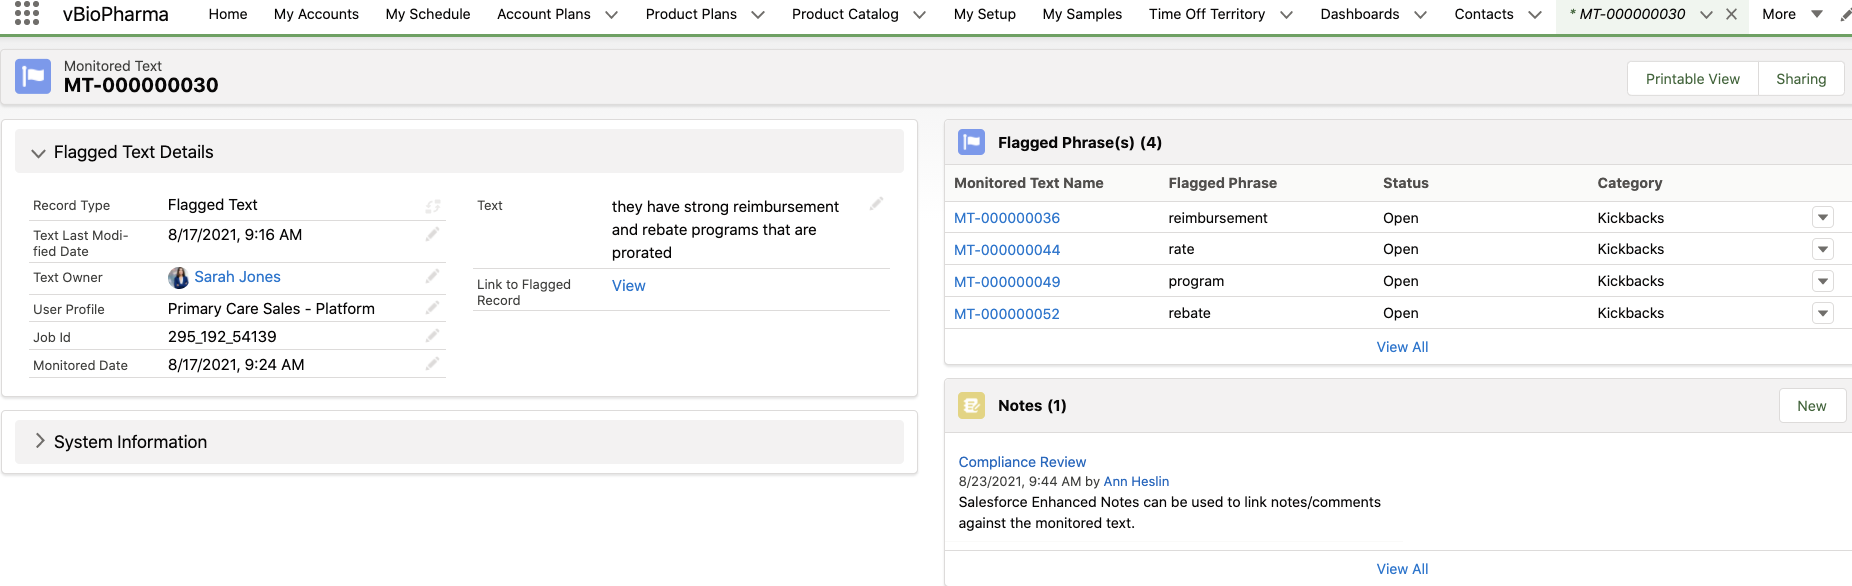
Task: Open the My Samples tab
Action: [x=1081, y=14]
